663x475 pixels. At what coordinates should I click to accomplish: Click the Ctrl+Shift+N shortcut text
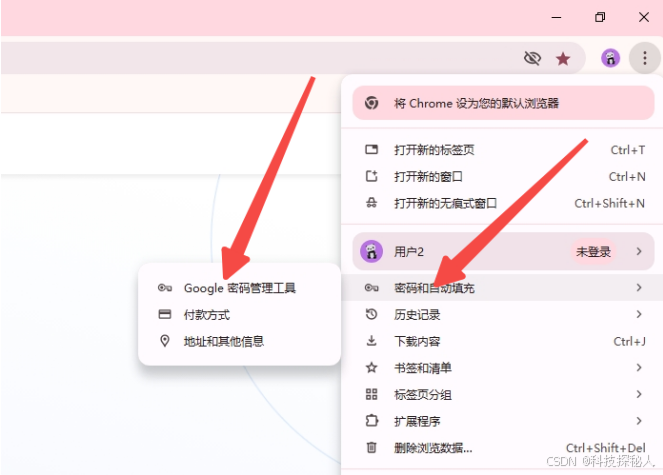609,203
